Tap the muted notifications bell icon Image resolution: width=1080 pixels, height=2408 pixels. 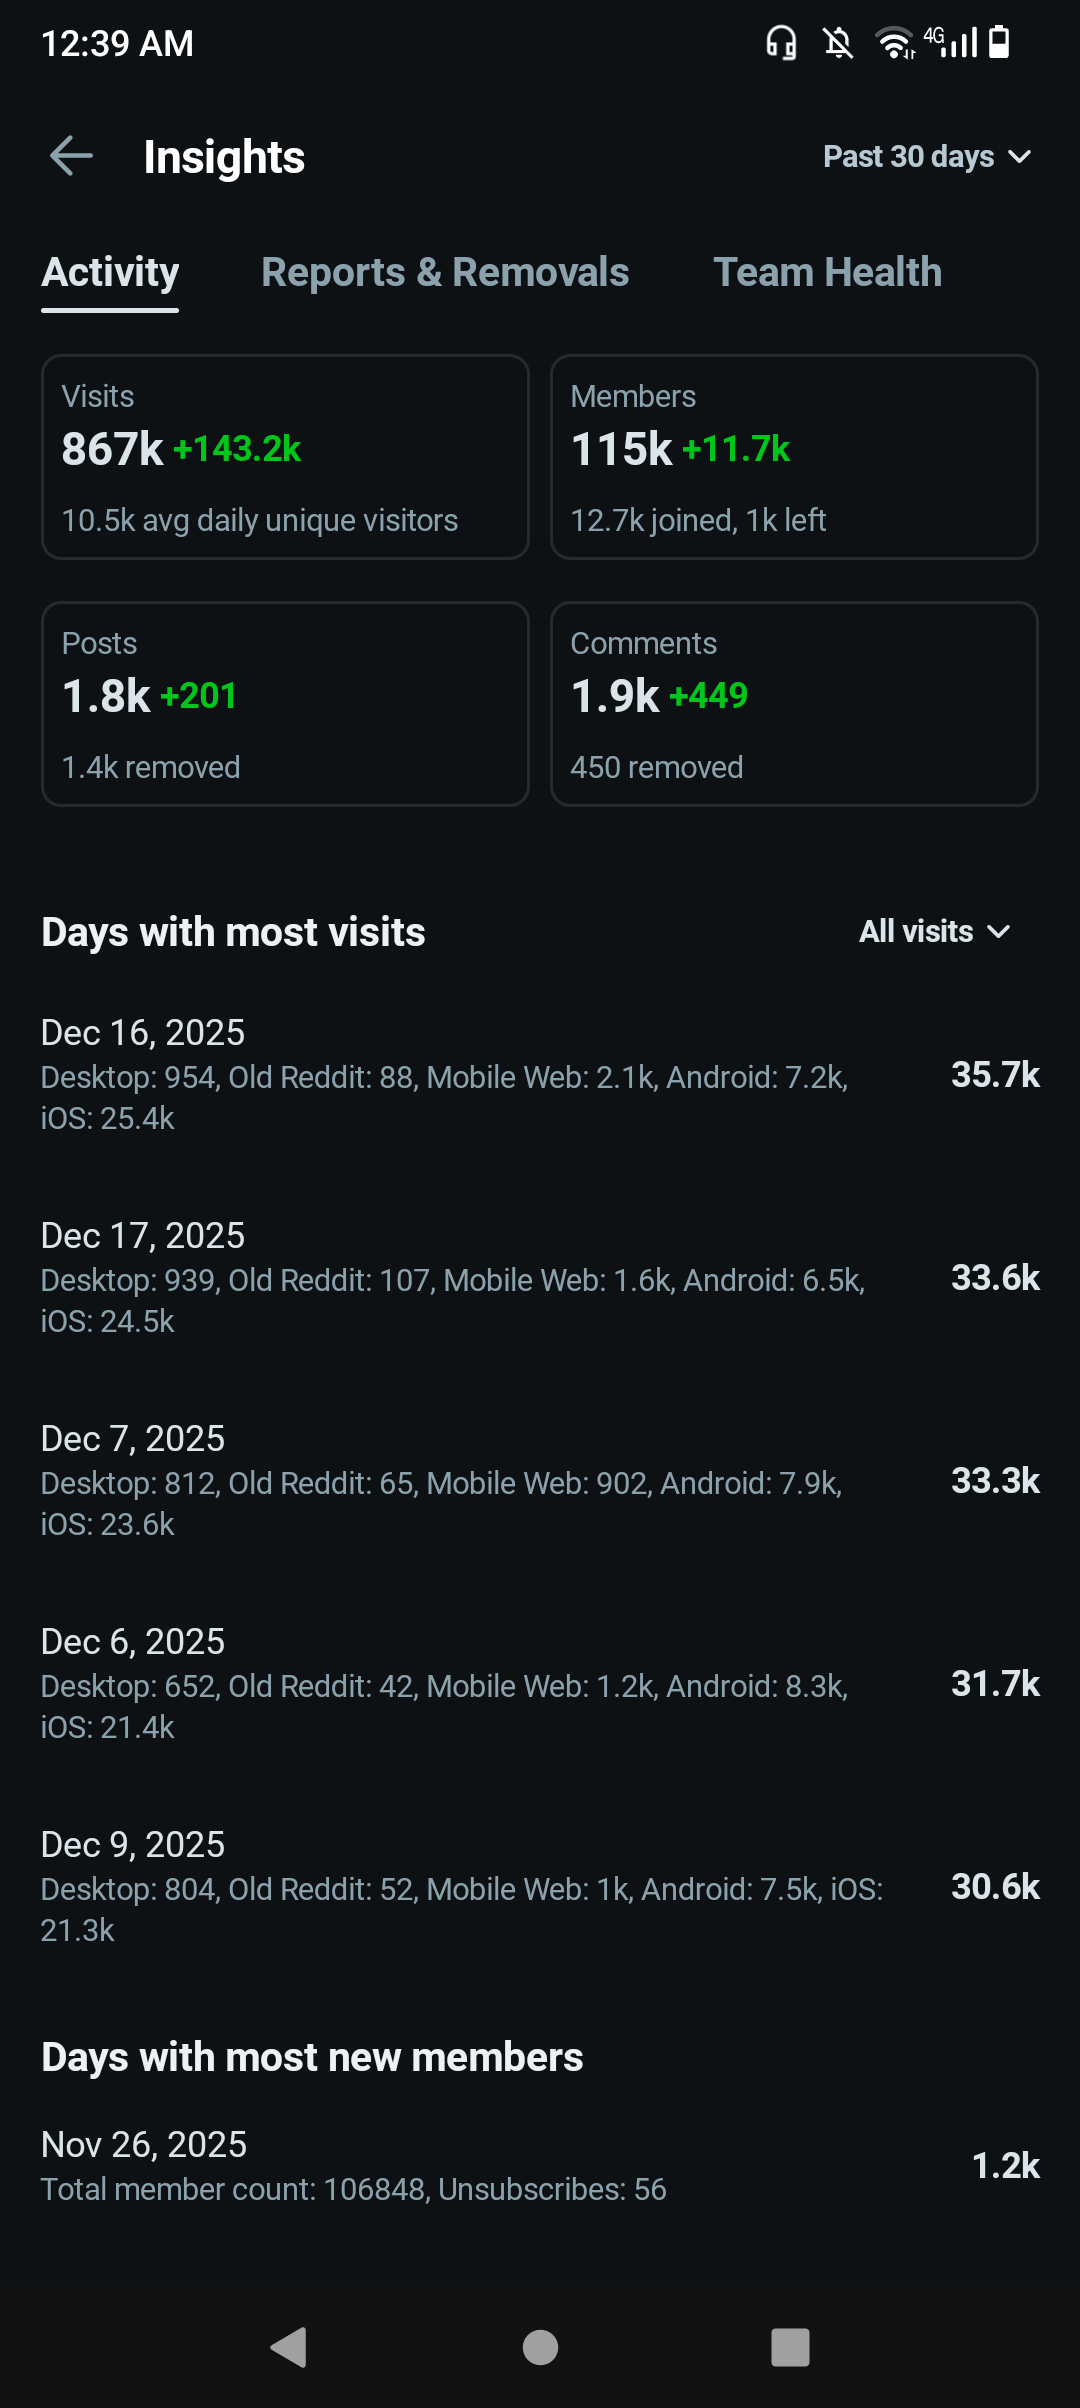838,43
